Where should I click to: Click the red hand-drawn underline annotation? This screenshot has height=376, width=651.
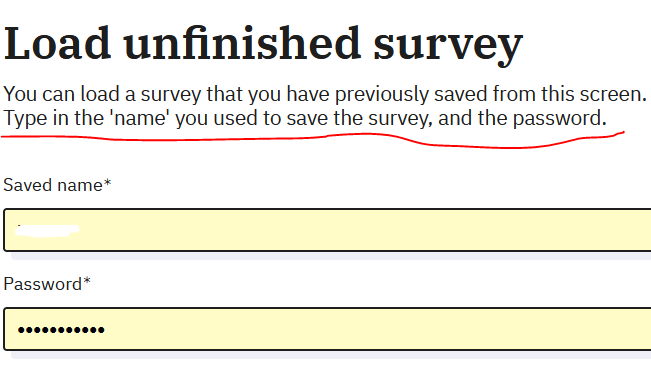(313, 140)
